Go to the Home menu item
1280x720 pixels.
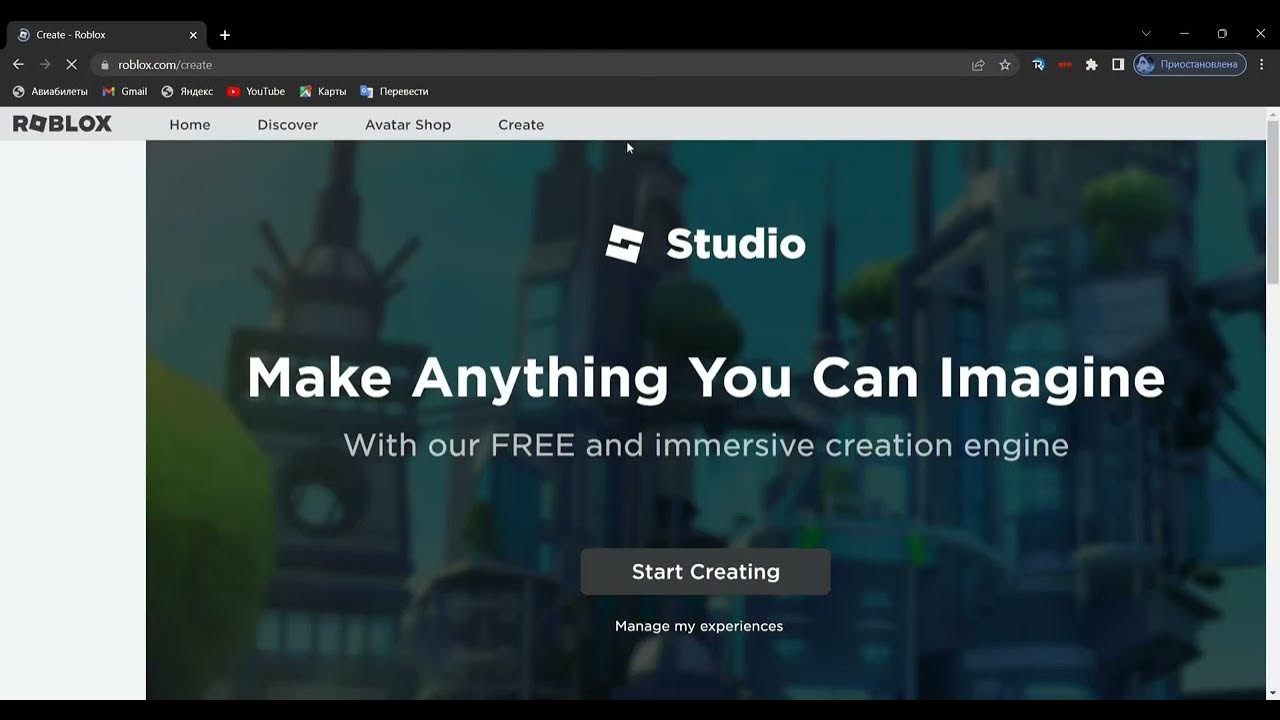pyautogui.click(x=190, y=125)
